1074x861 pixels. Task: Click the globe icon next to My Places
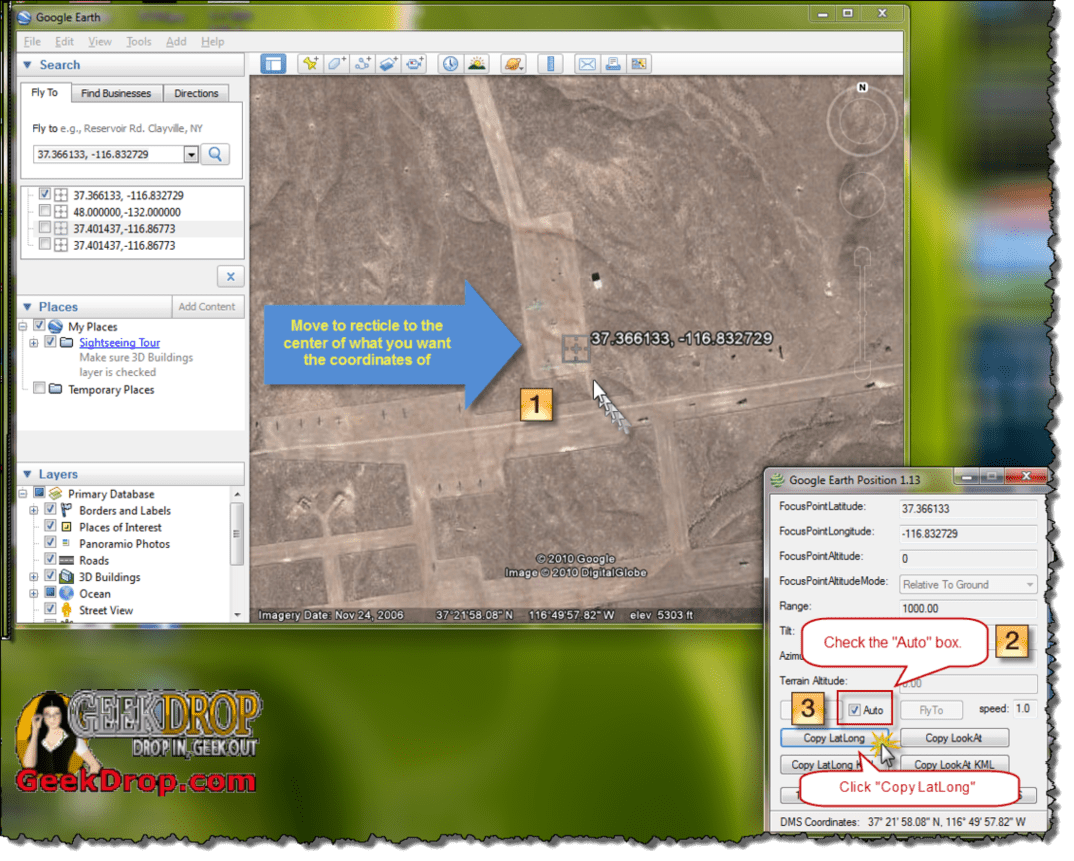tap(56, 327)
